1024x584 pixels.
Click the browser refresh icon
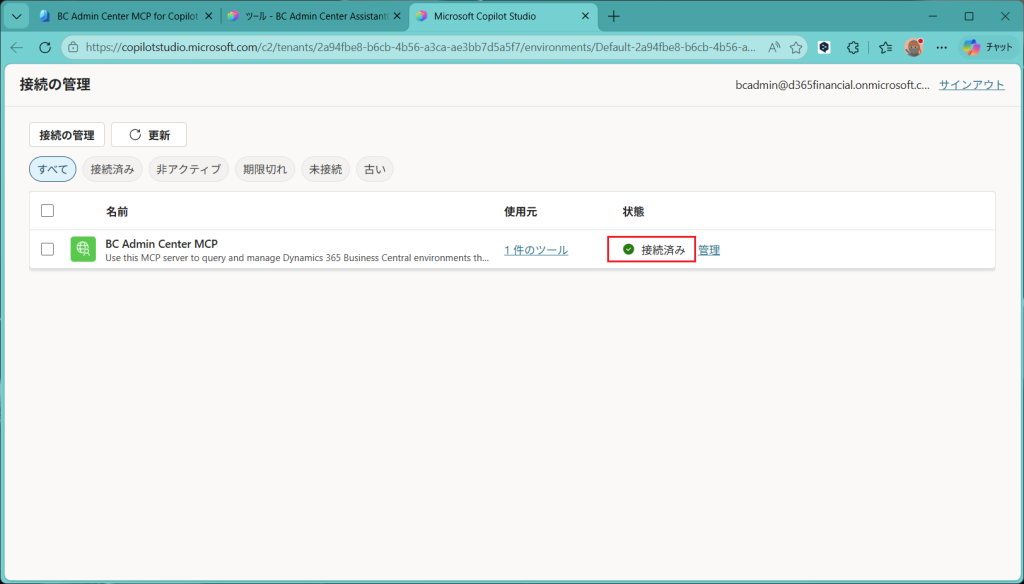44,47
